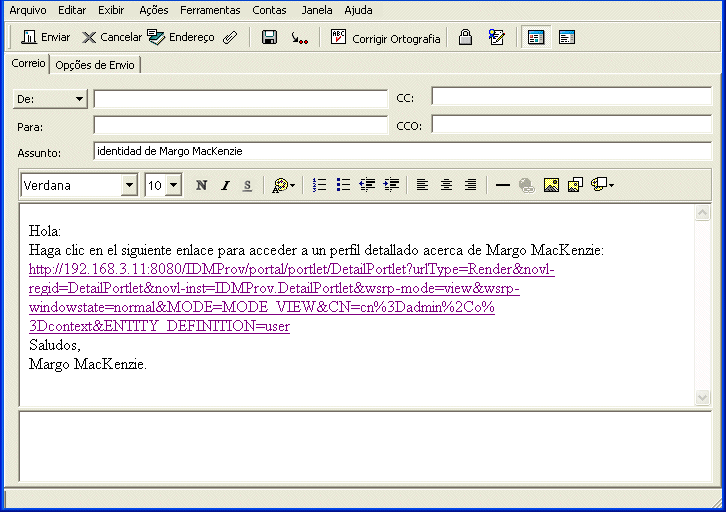Insert a horizontal line
This screenshot has width=726, height=512.
pos(502,186)
